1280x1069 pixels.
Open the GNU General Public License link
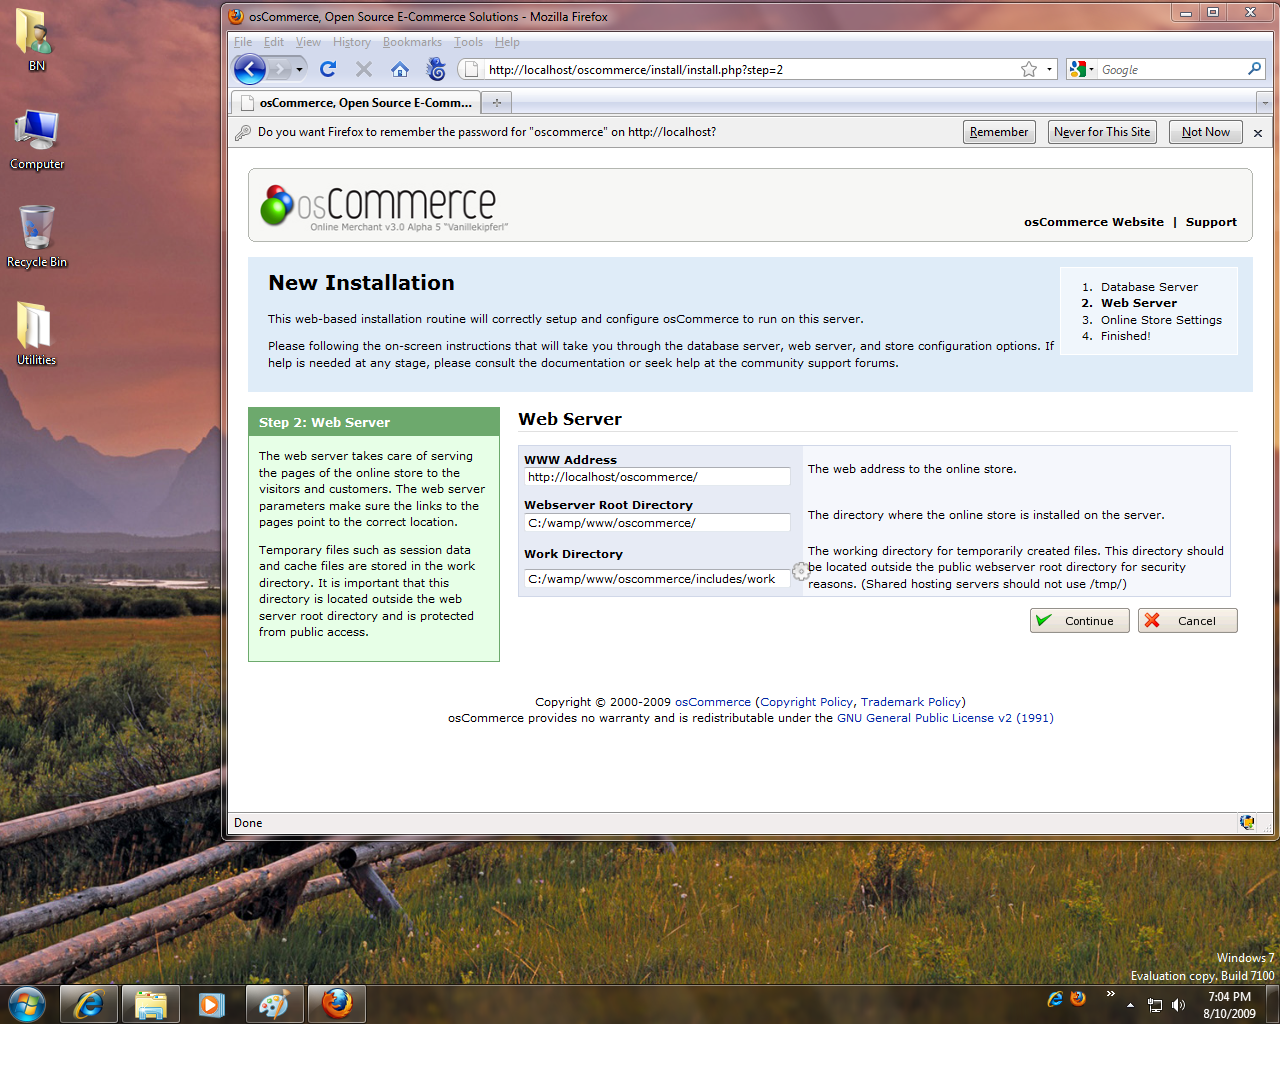point(945,718)
